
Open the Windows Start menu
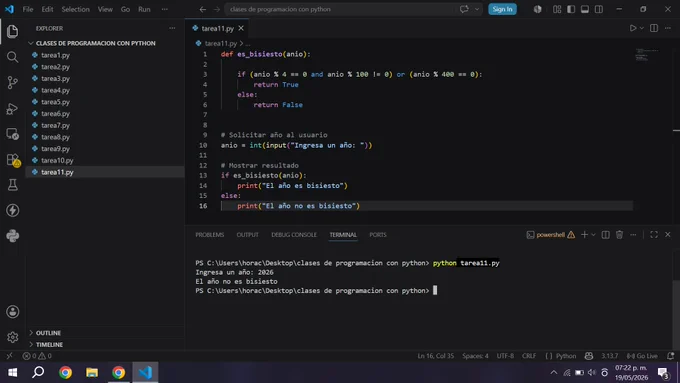[13, 373]
